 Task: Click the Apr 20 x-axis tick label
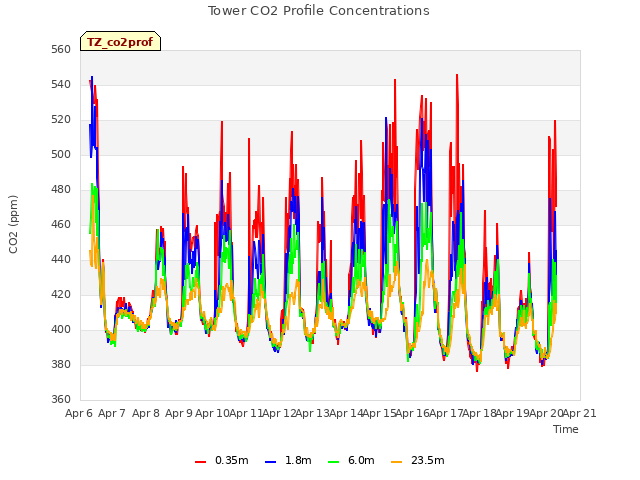click(546, 413)
